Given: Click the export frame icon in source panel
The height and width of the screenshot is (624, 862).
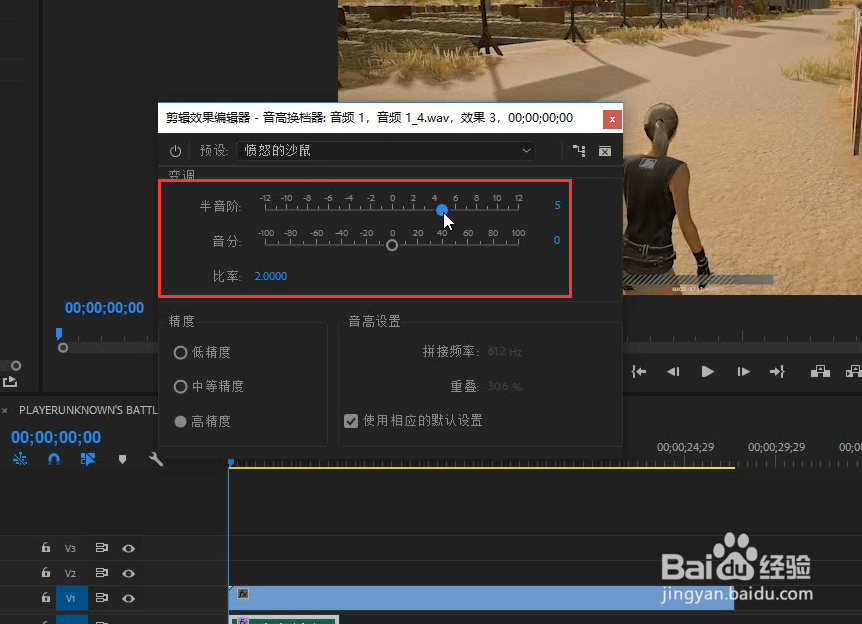Looking at the screenshot, I should click(x=10, y=381).
